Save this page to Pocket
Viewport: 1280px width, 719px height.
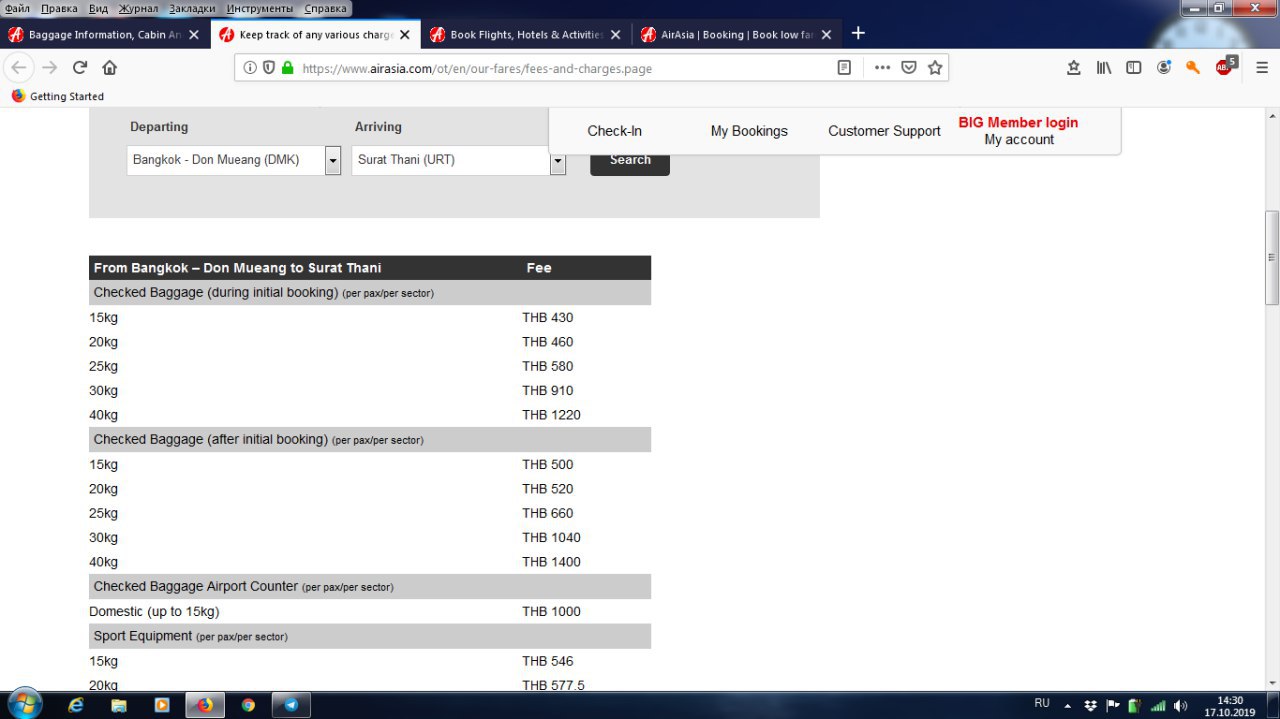tap(909, 68)
